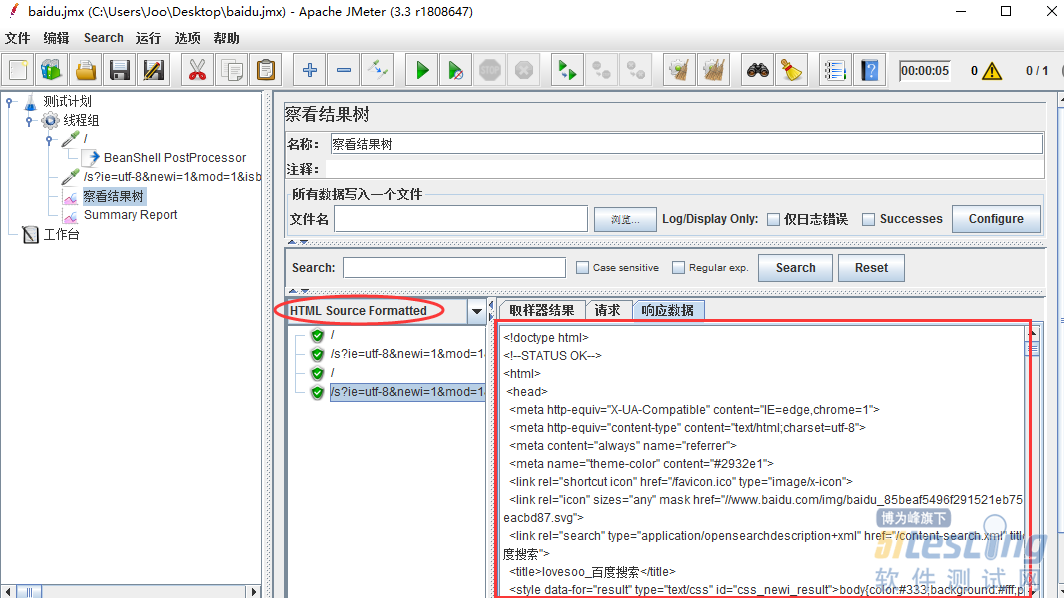The width and height of the screenshot is (1064, 598).
Task: Collapse the 线程组 tree node
Action: pyautogui.click(x=29, y=121)
